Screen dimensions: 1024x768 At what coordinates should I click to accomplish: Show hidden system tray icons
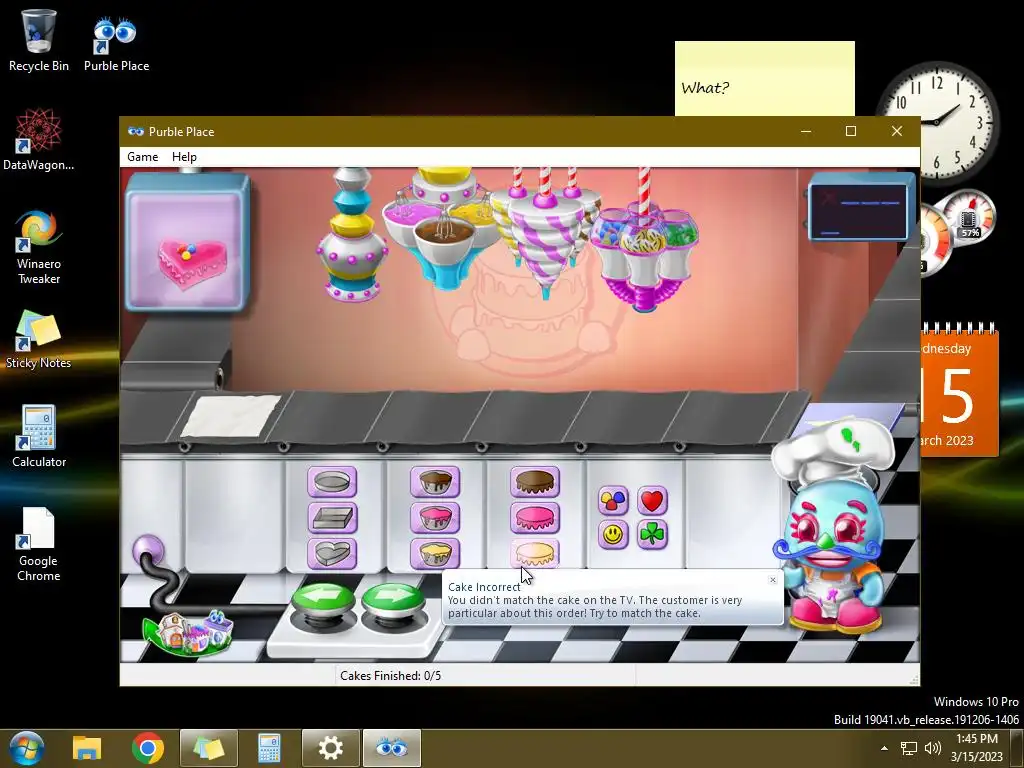(x=884, y=748)
